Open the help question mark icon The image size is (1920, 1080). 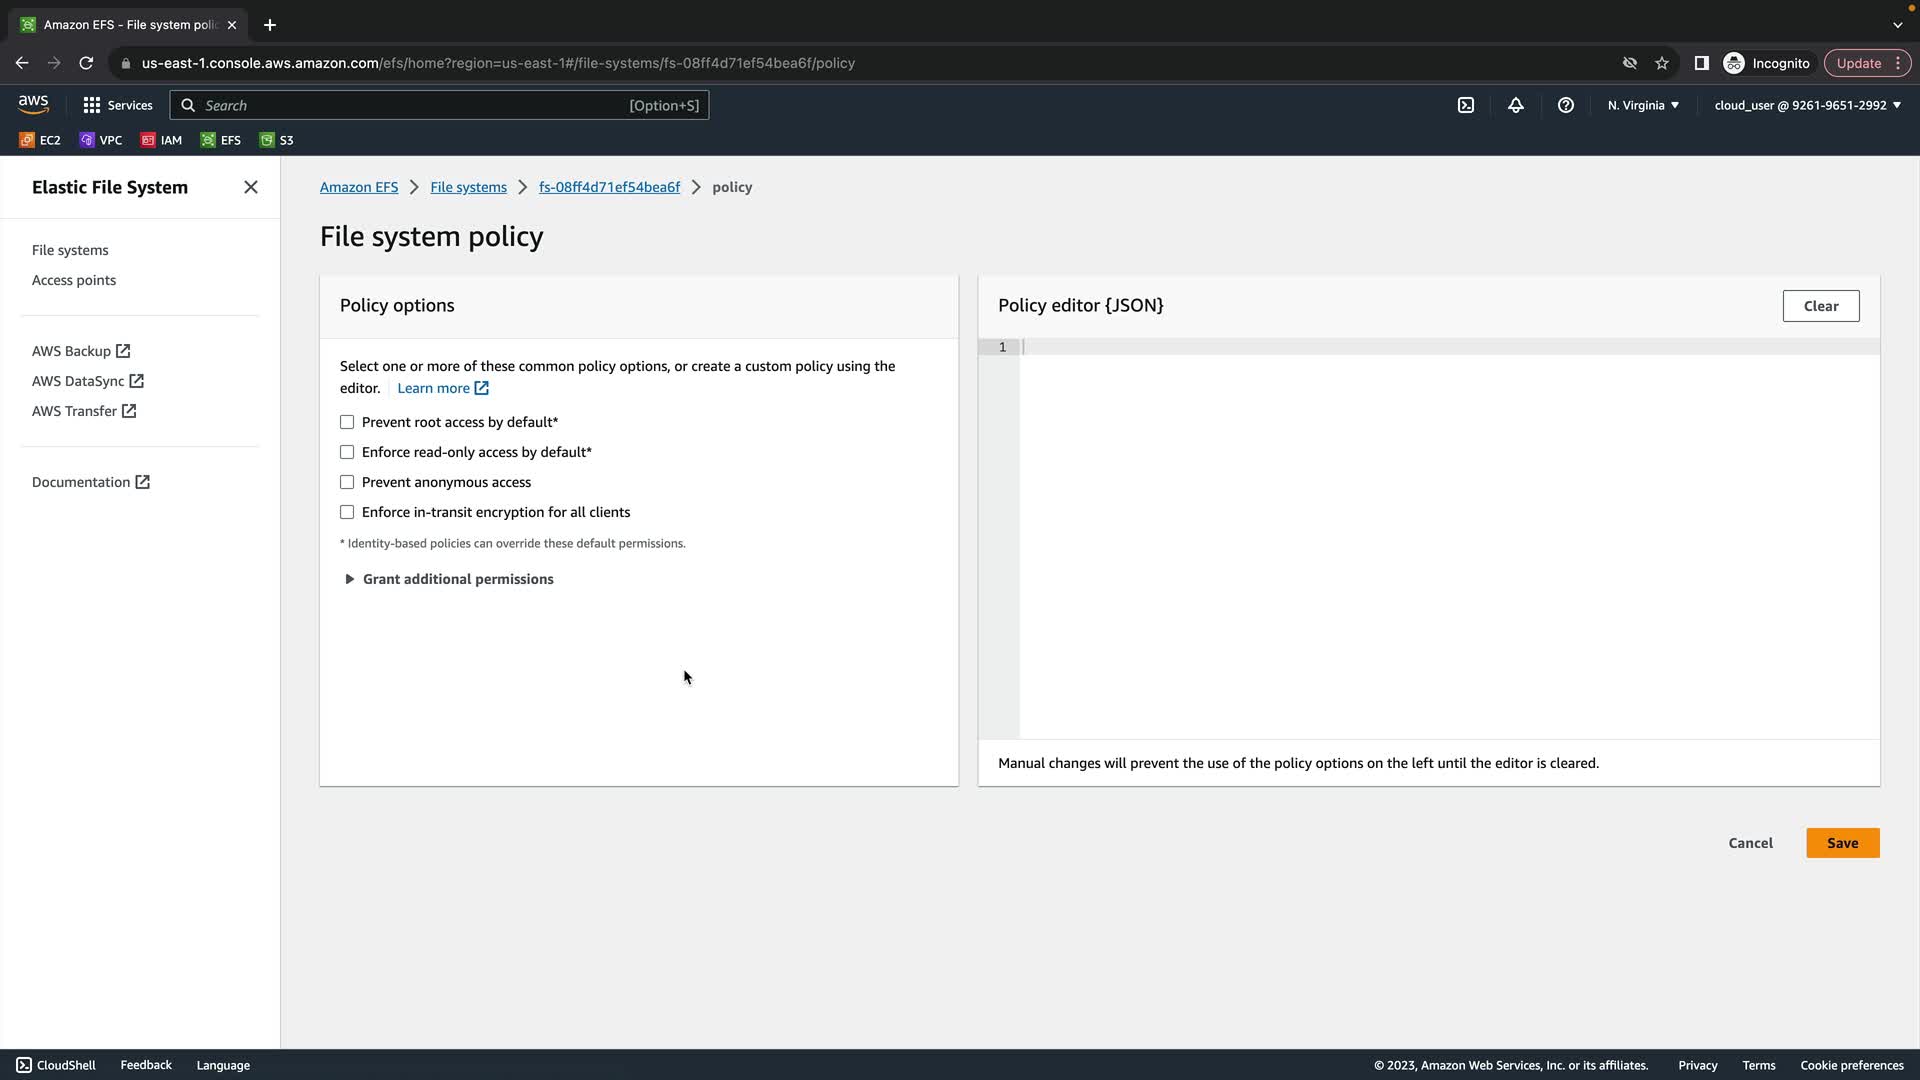click(x=1566, y=105)
